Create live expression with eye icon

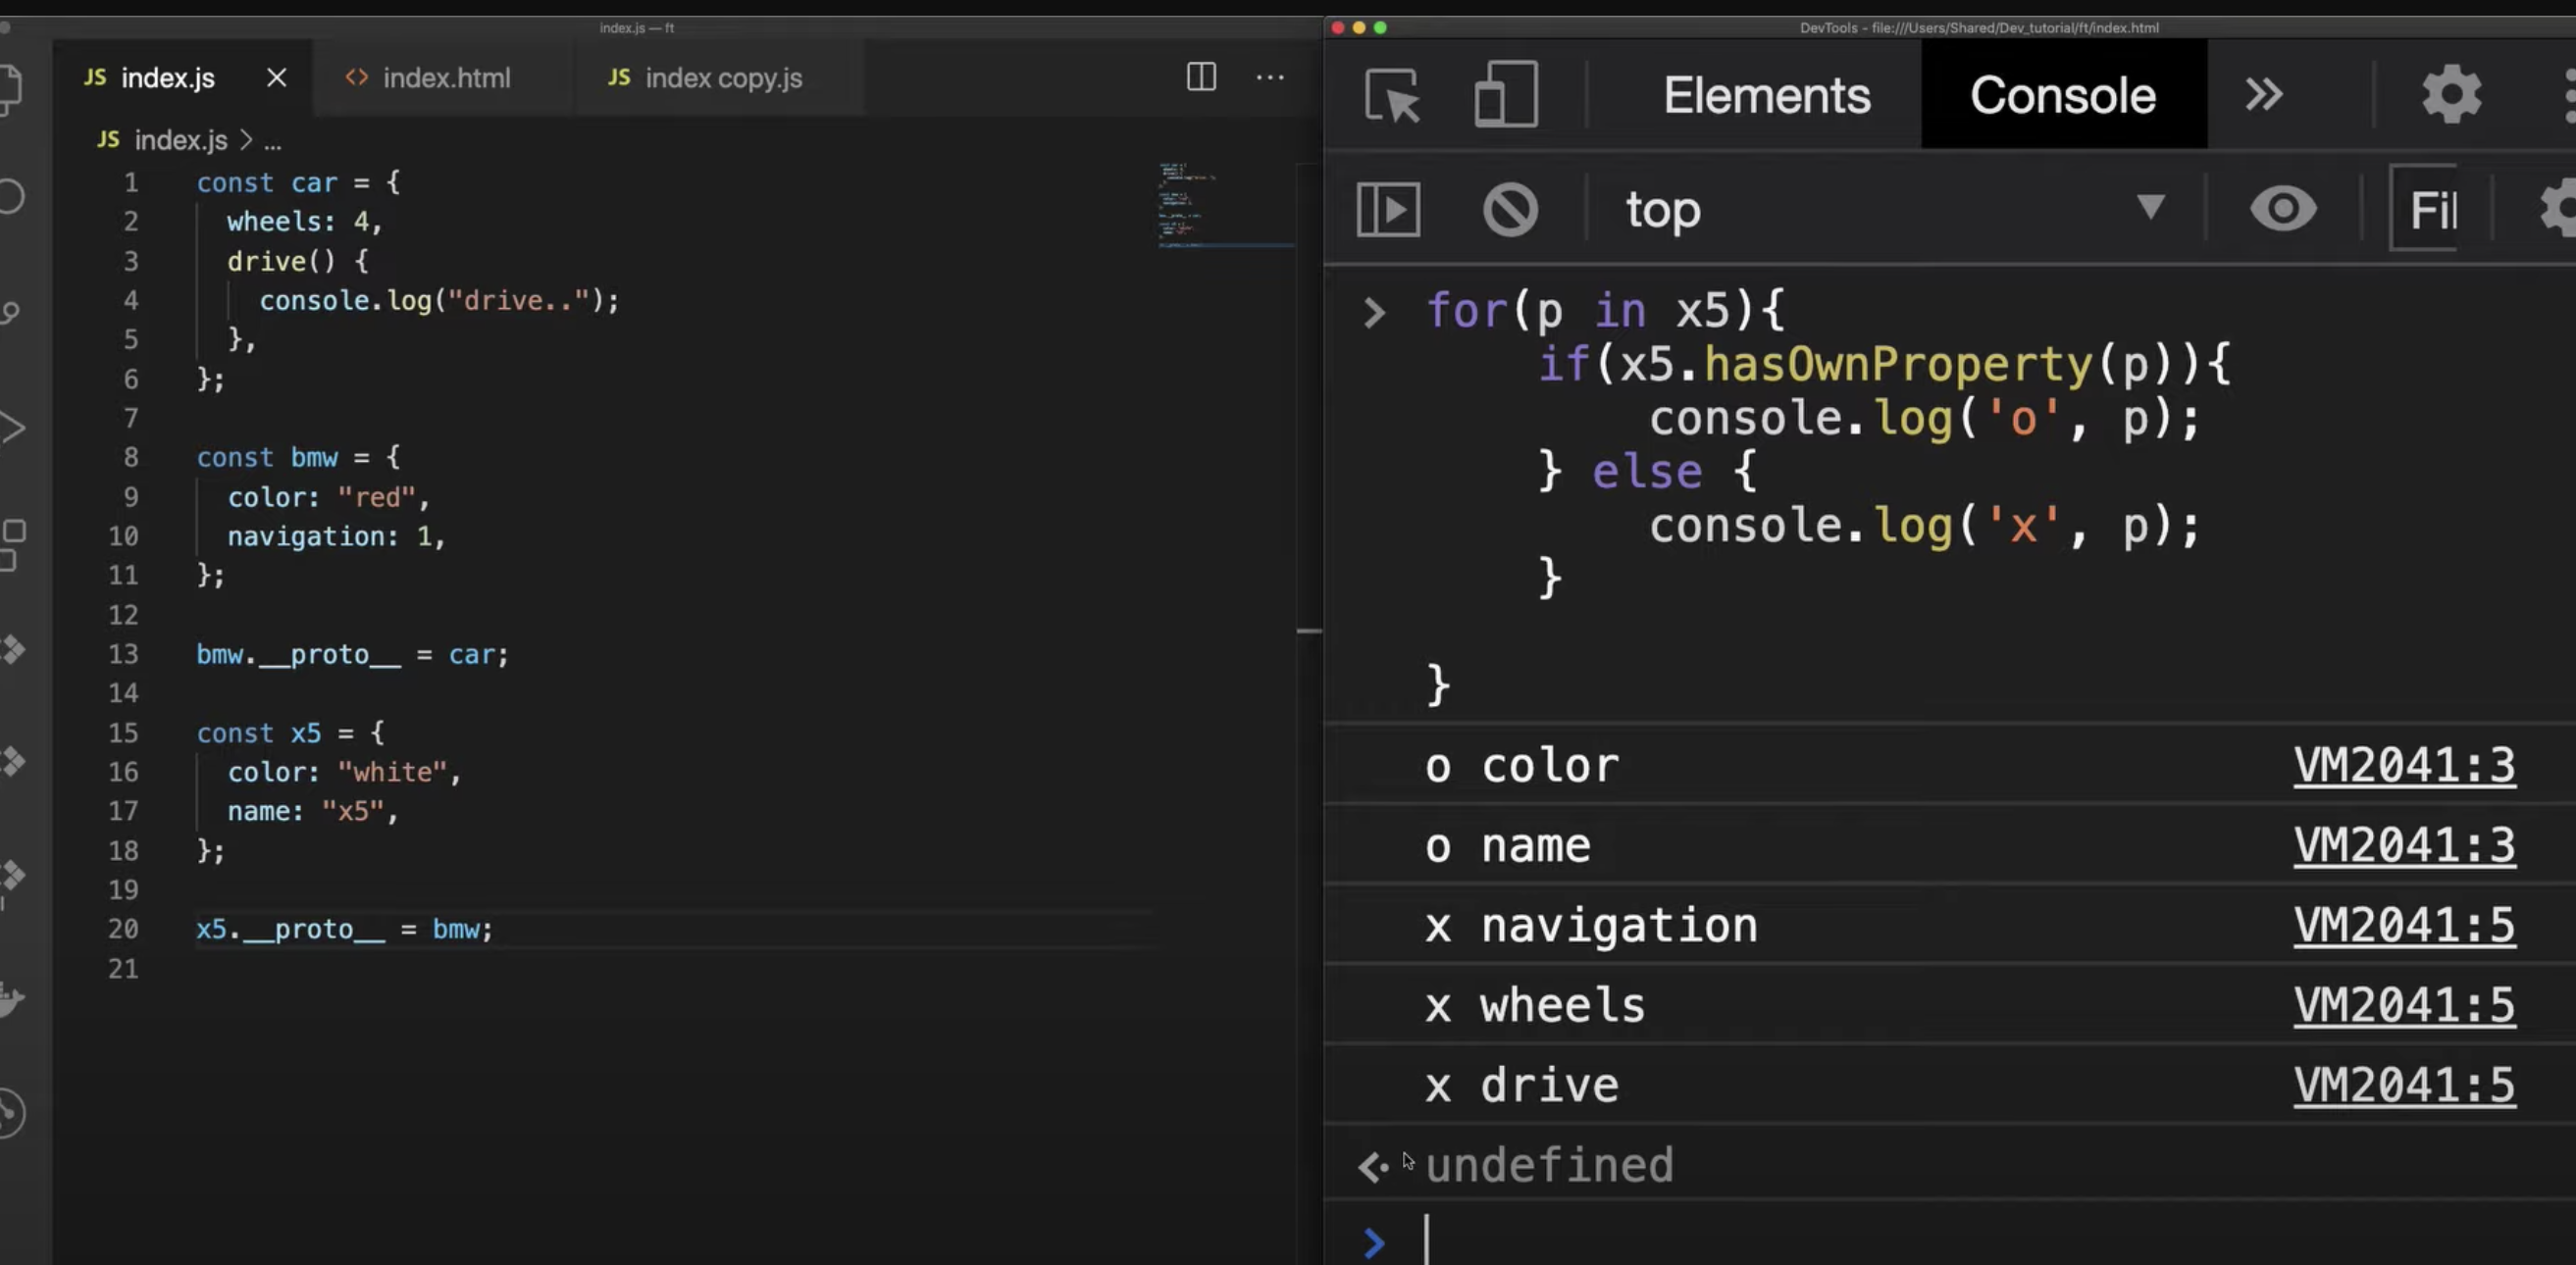pos(2283,210)
